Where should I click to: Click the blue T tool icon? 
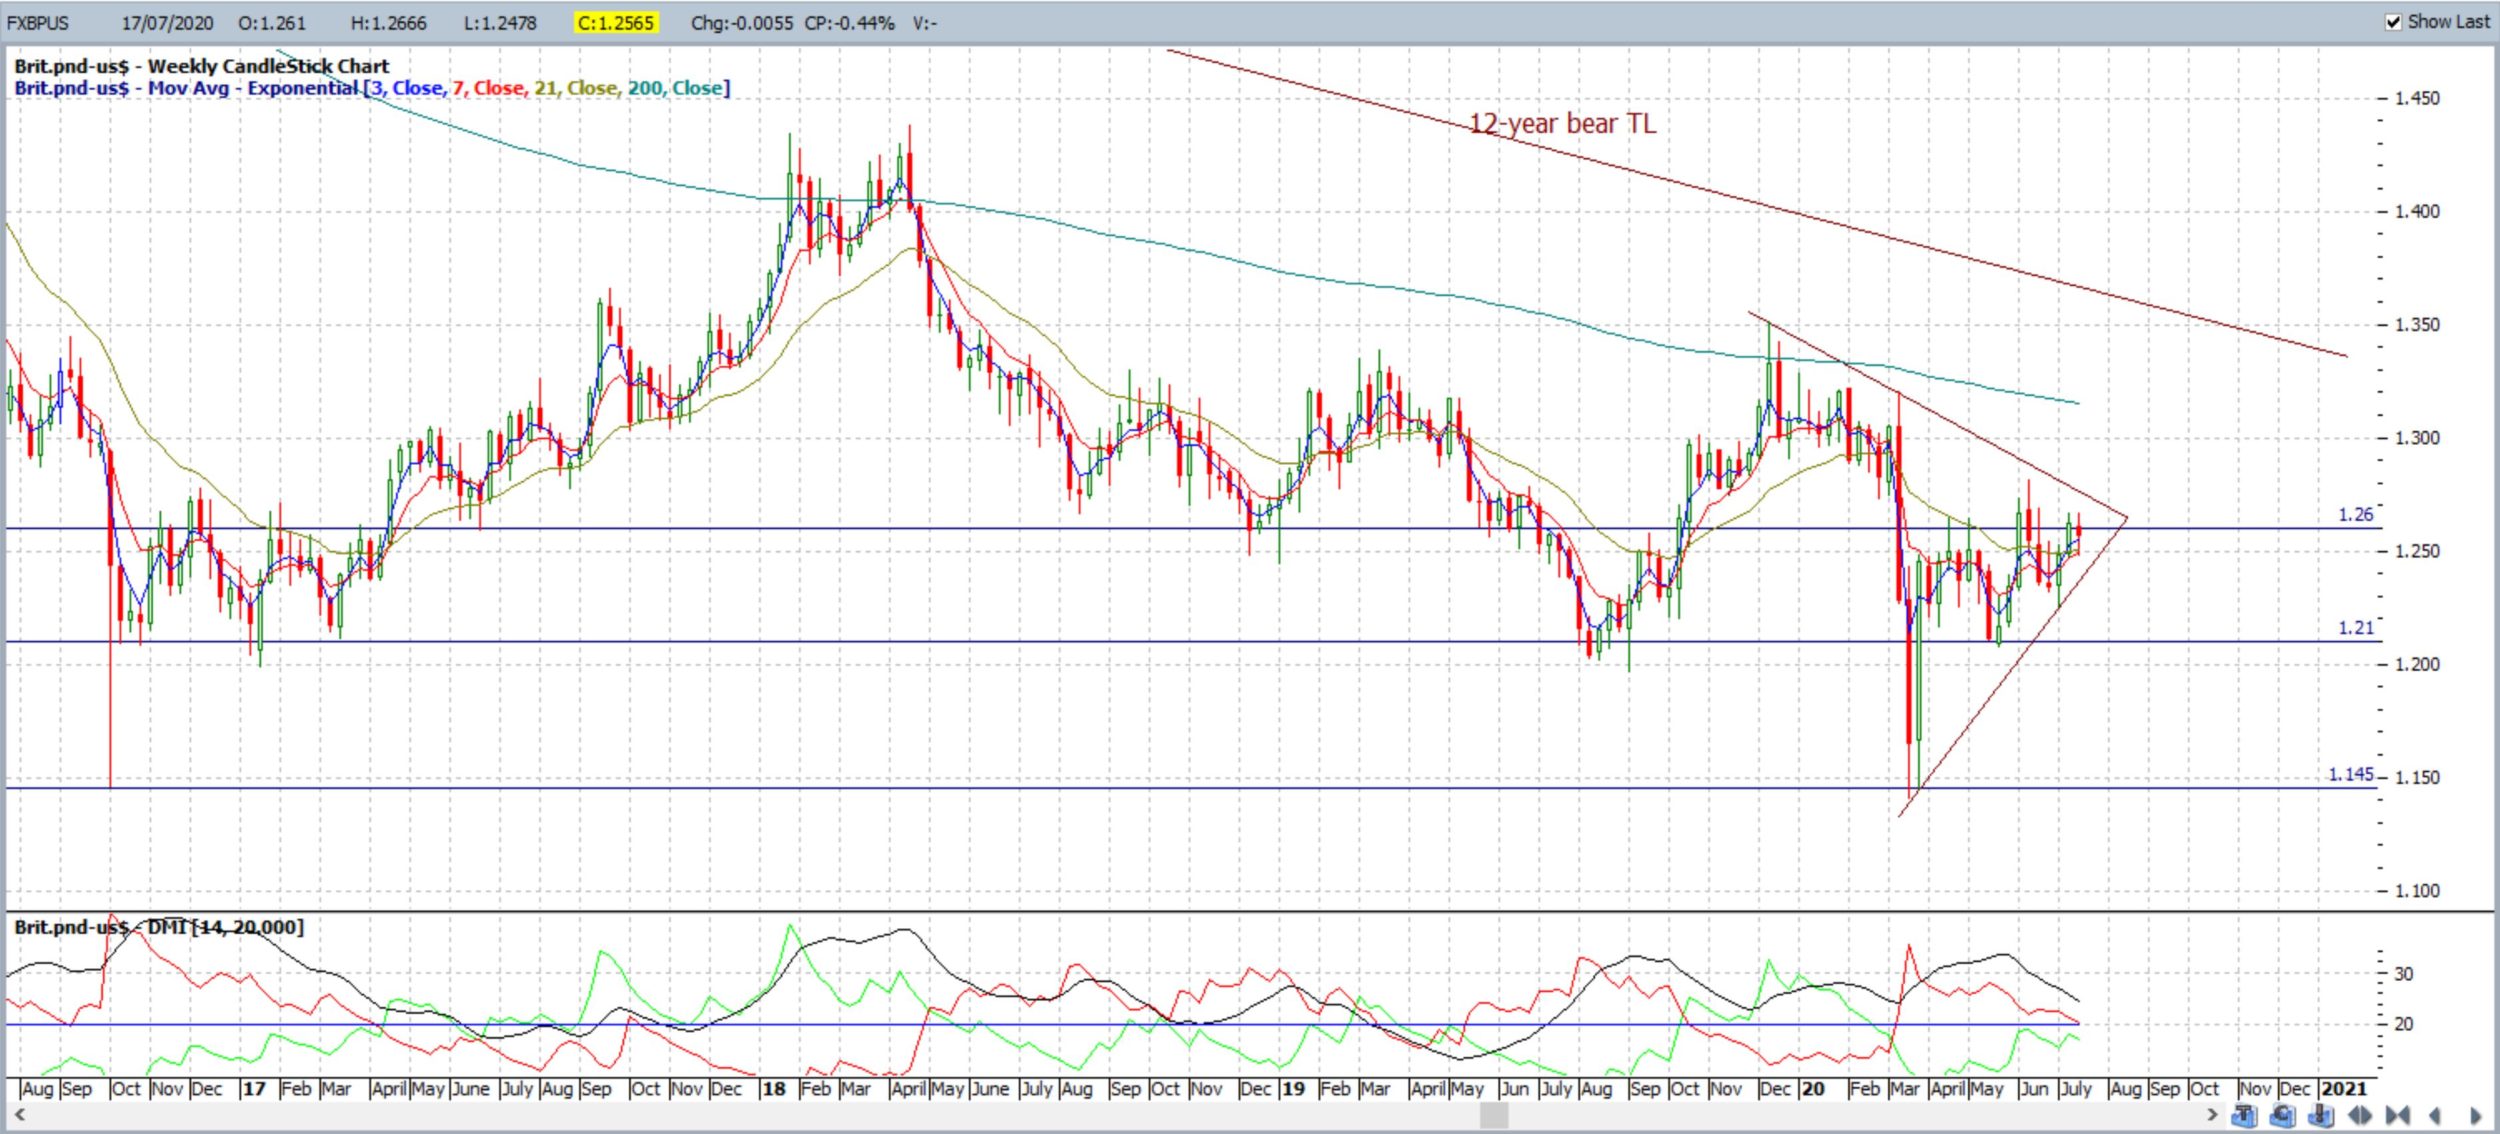point(2244,1115)
